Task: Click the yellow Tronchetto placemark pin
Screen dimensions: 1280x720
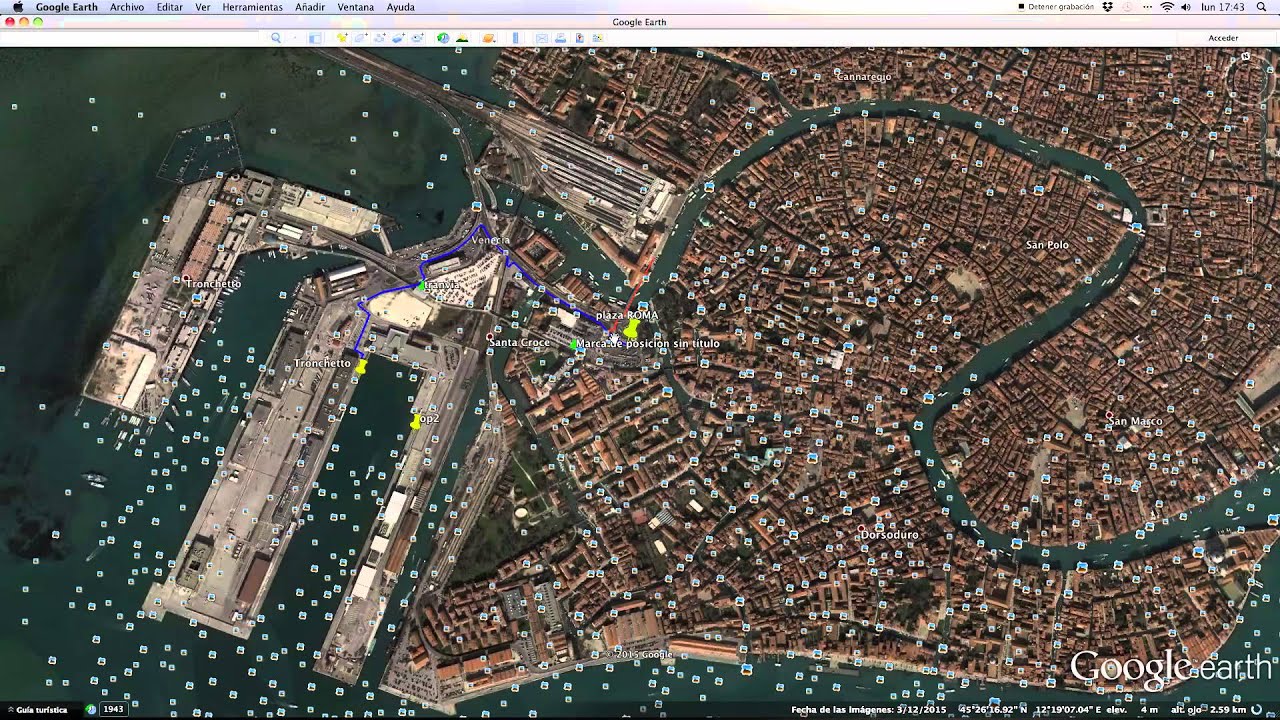Action: coord(361,366)
